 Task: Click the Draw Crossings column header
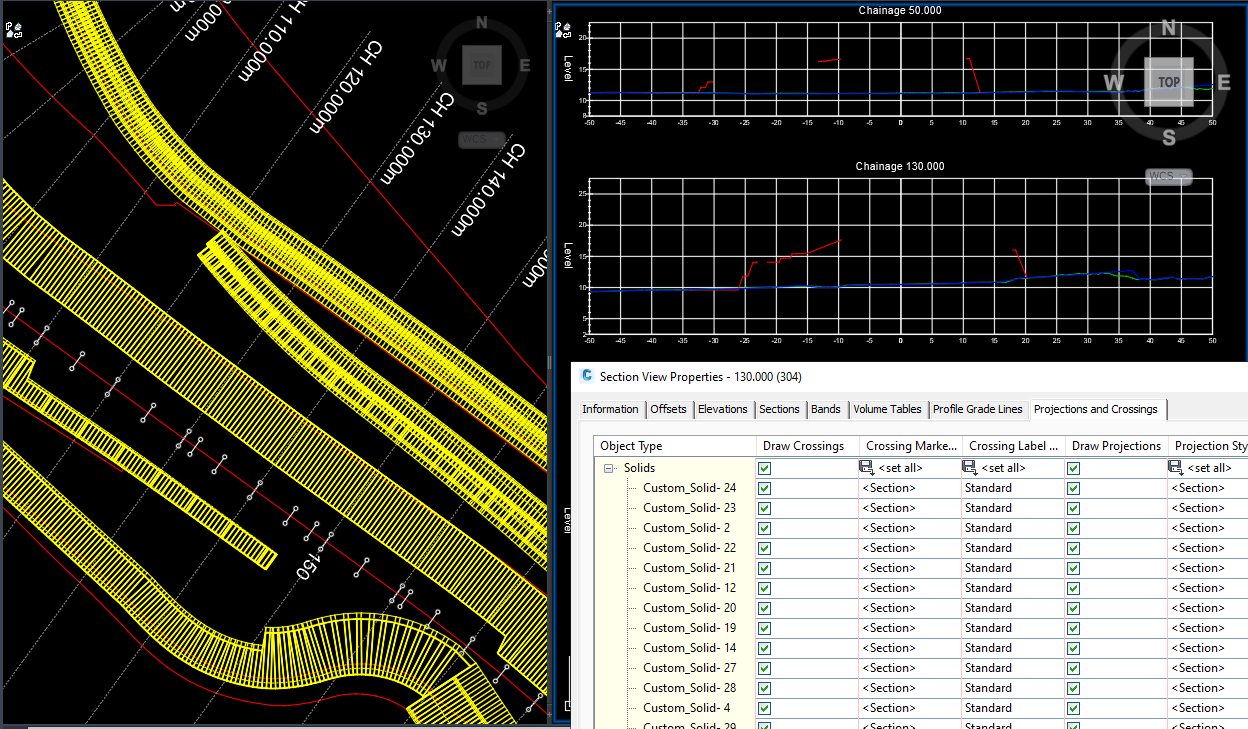pyautogui.click(x=807, y=446)
